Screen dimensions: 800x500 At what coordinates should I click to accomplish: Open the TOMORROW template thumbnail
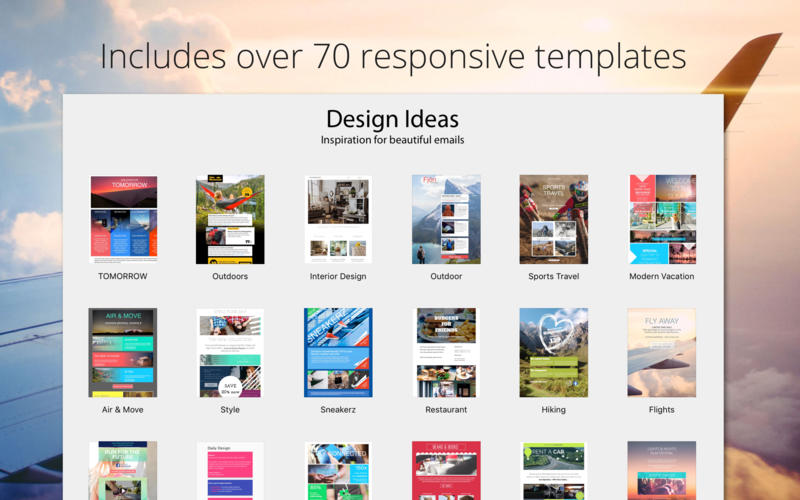(123, 219)
